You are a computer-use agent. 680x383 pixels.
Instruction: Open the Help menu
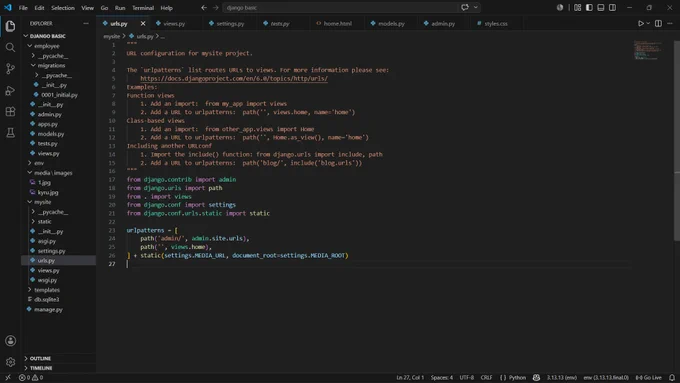point(167,8)
